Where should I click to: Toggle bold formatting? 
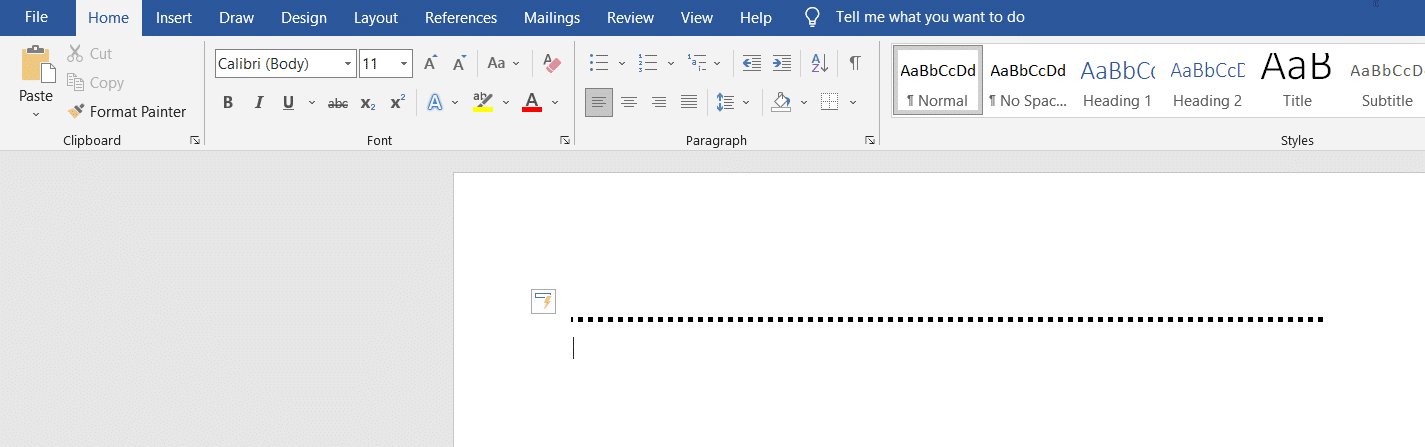tap(228, 102)
